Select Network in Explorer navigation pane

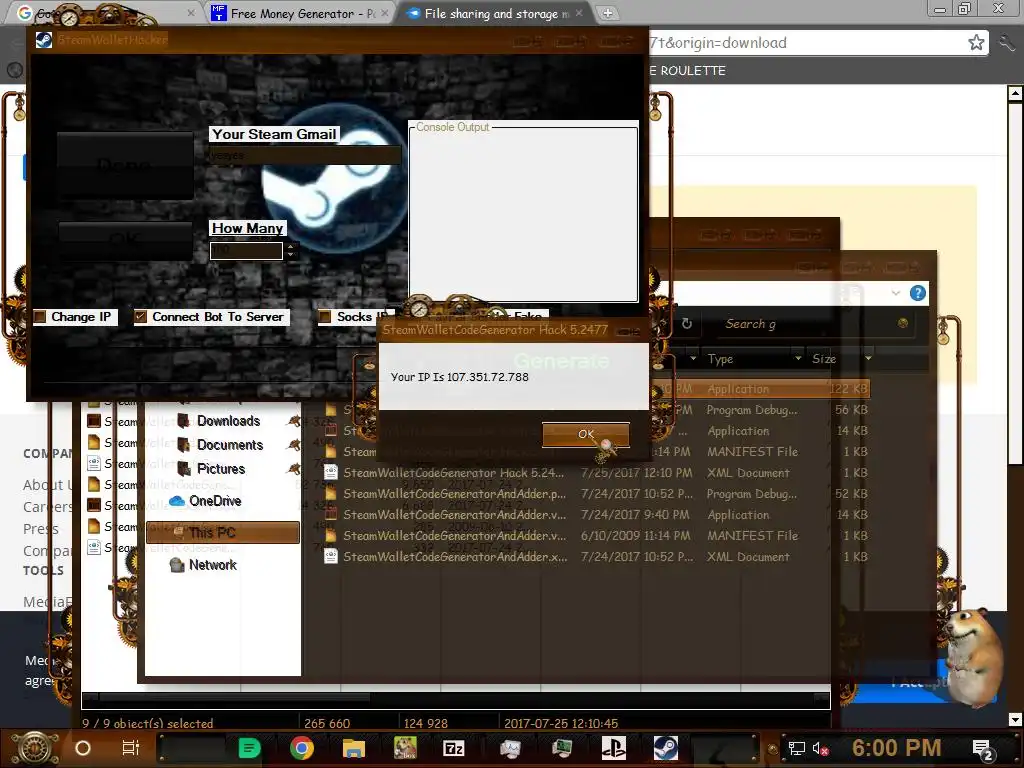click(203, 565)
